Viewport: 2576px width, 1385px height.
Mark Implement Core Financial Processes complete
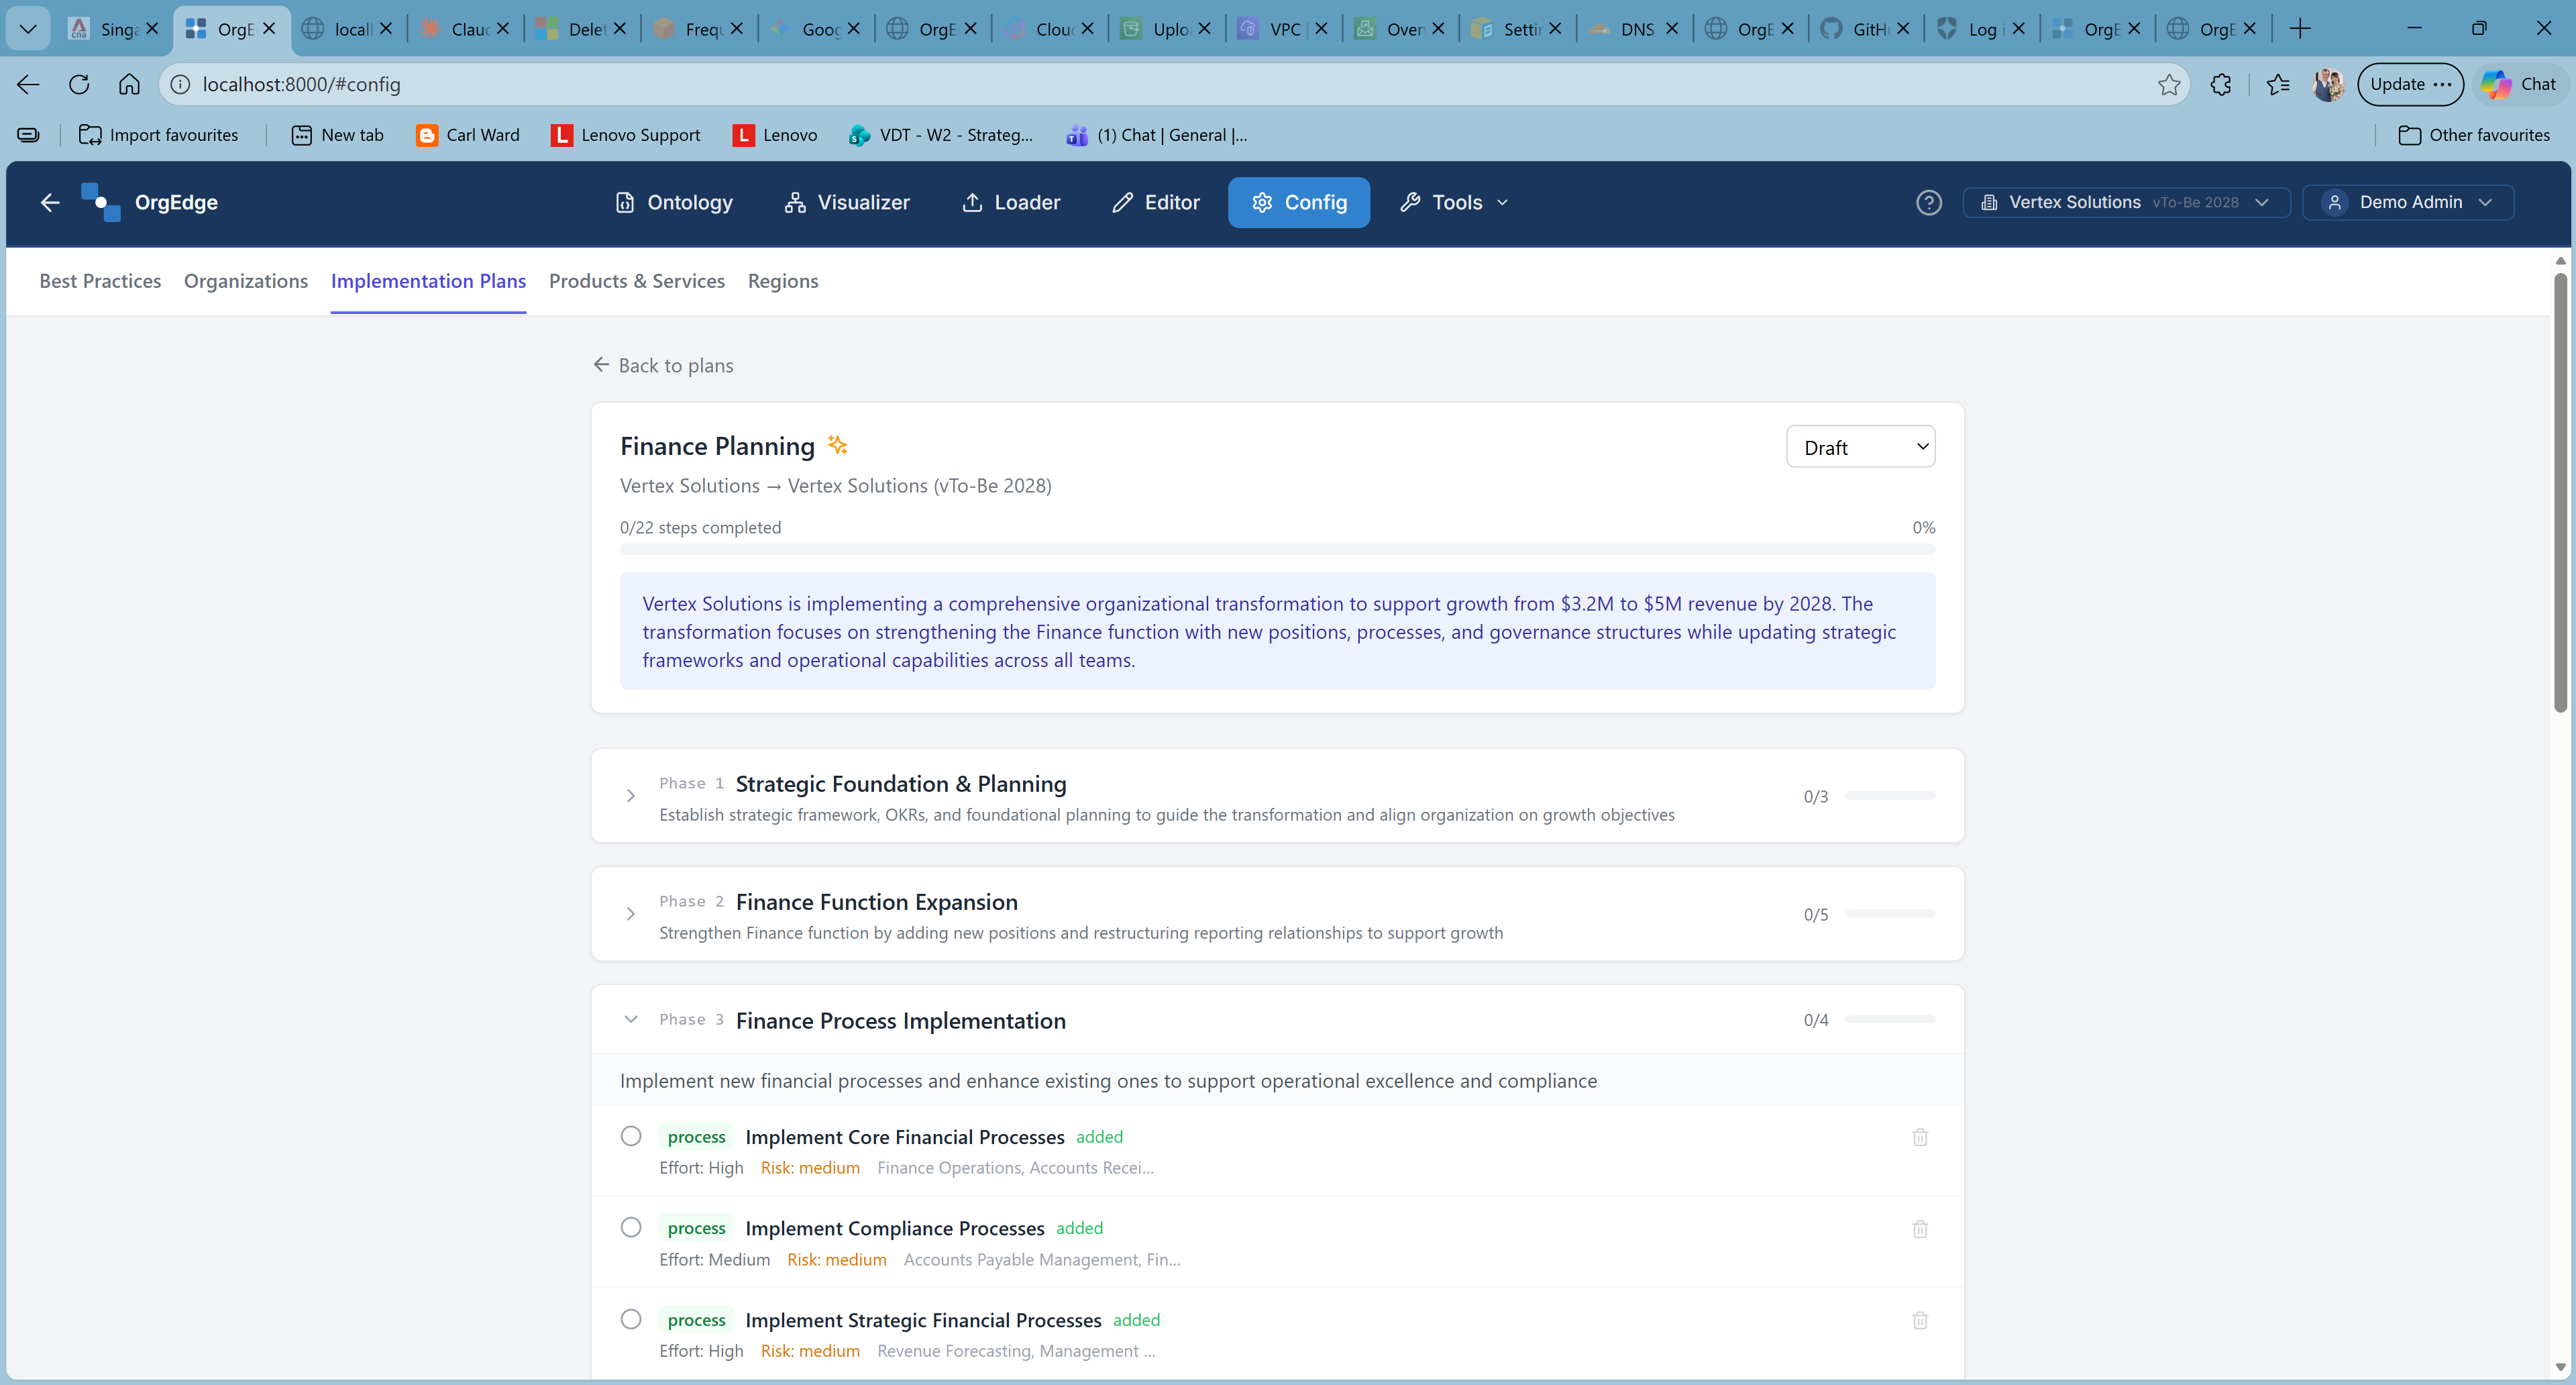click(x=630, y=1136)
